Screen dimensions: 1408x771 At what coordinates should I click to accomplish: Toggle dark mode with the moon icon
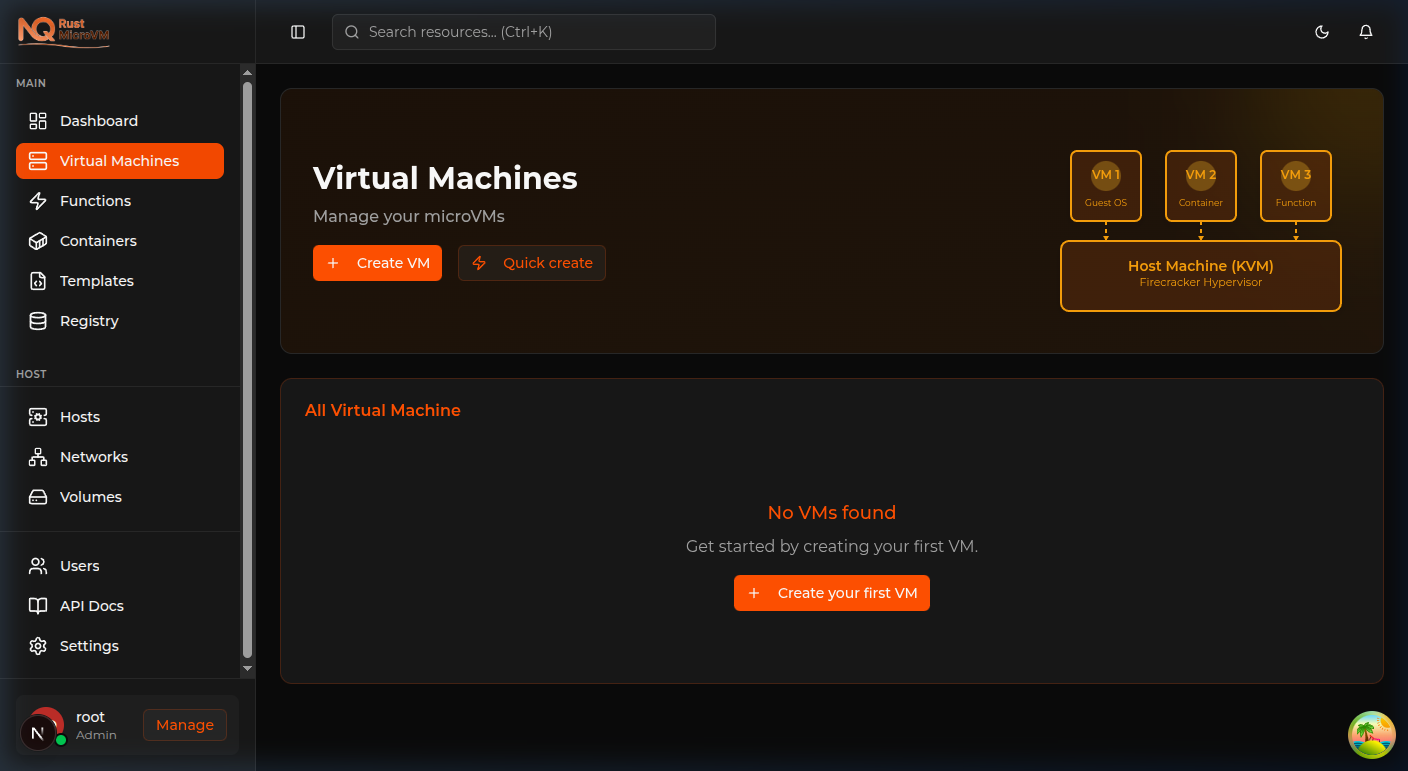coord(1322,32)
